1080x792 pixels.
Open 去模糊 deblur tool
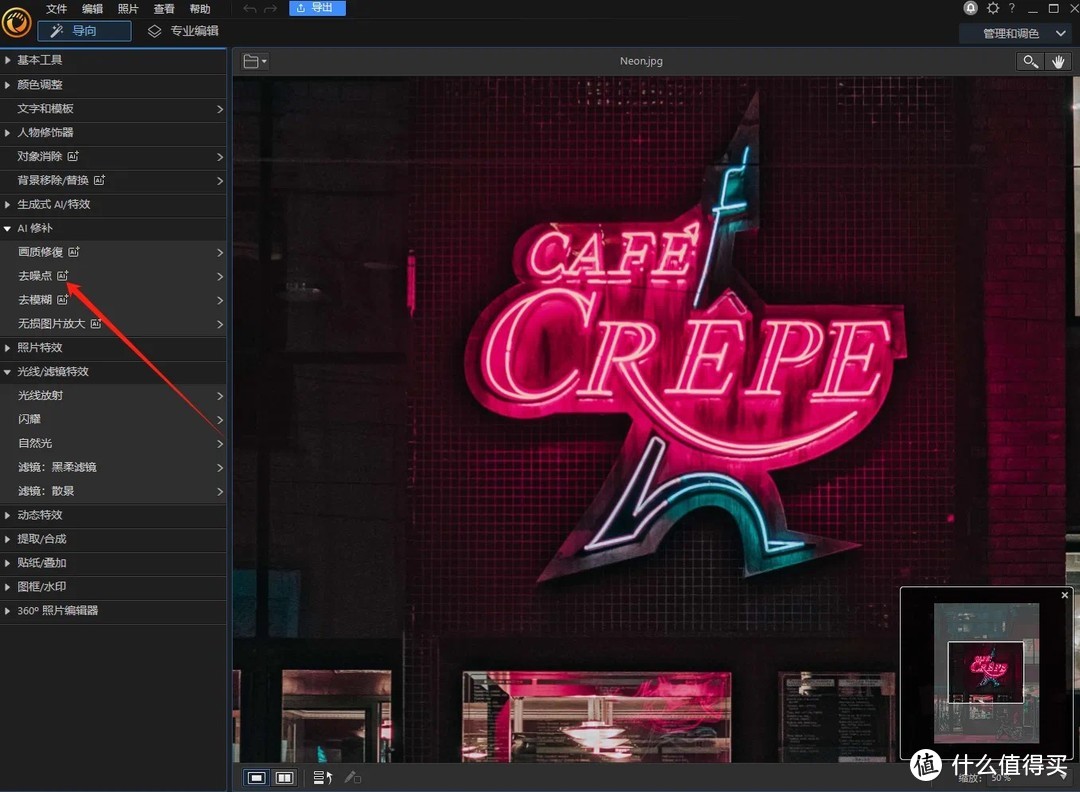(113, 300)
